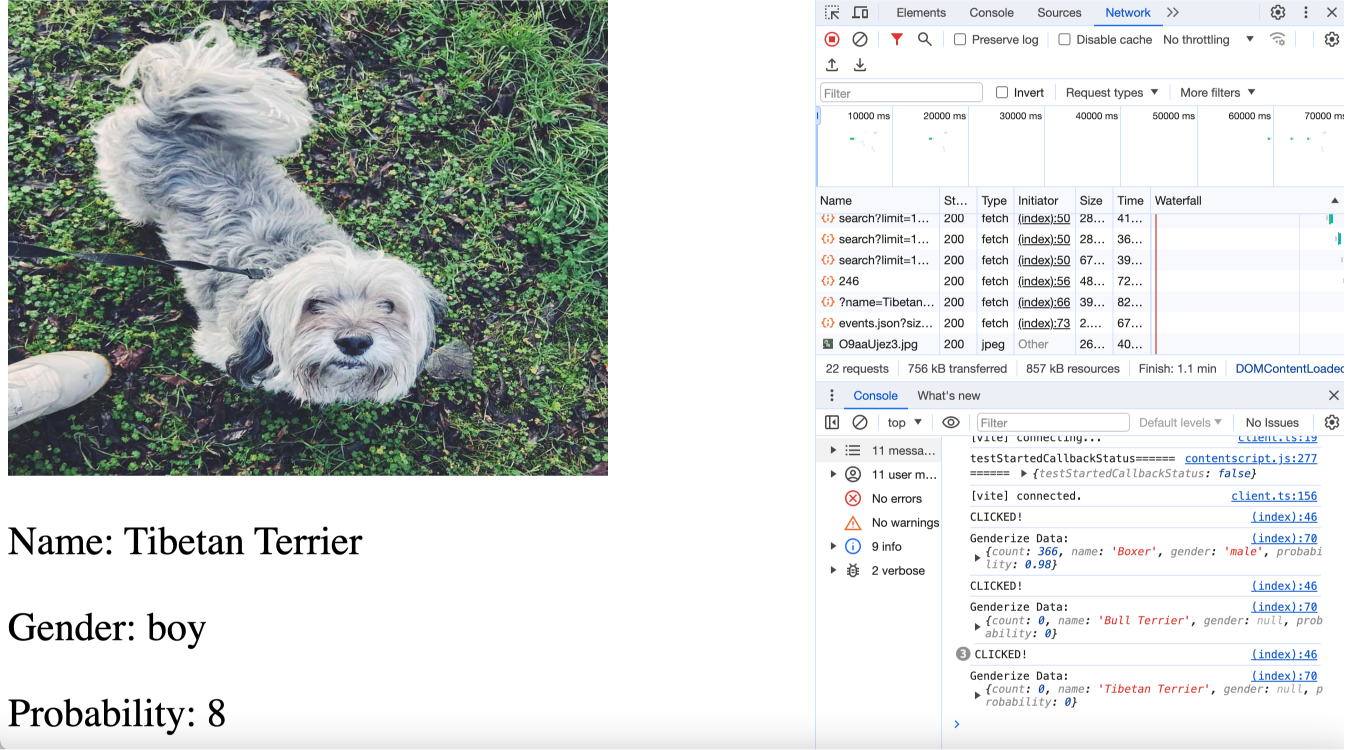Toggle the red network filter funnel
1345x750 pixels.
point(897,39)
